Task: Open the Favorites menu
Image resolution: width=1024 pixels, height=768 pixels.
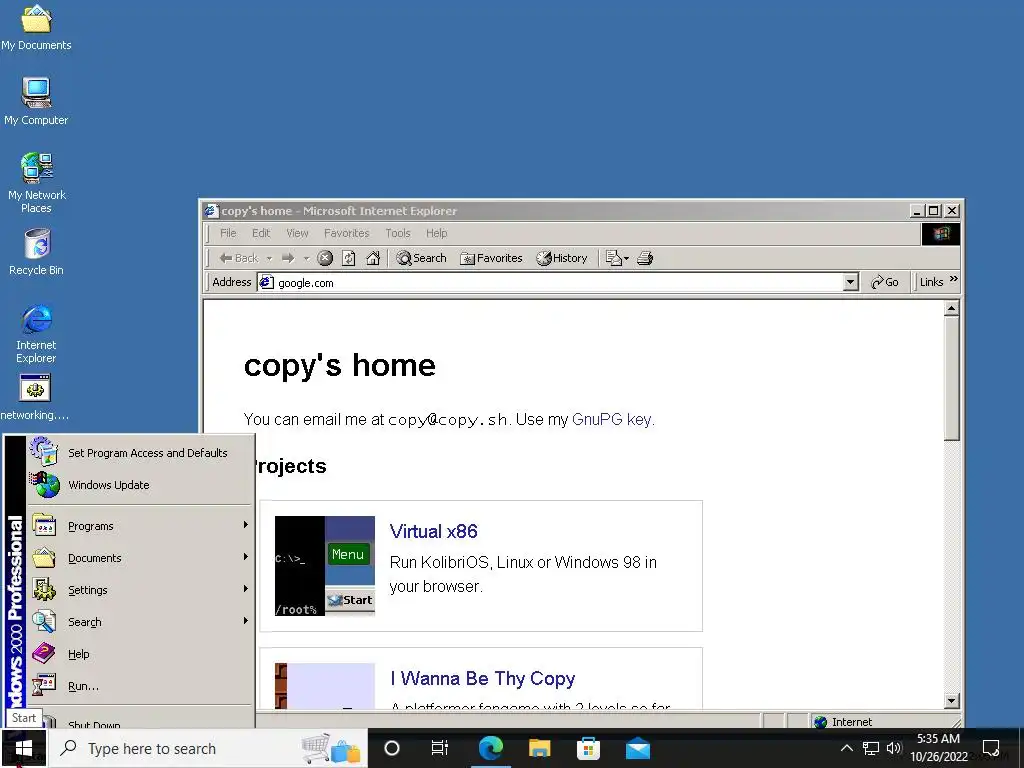Action: (x=346, y=233)
